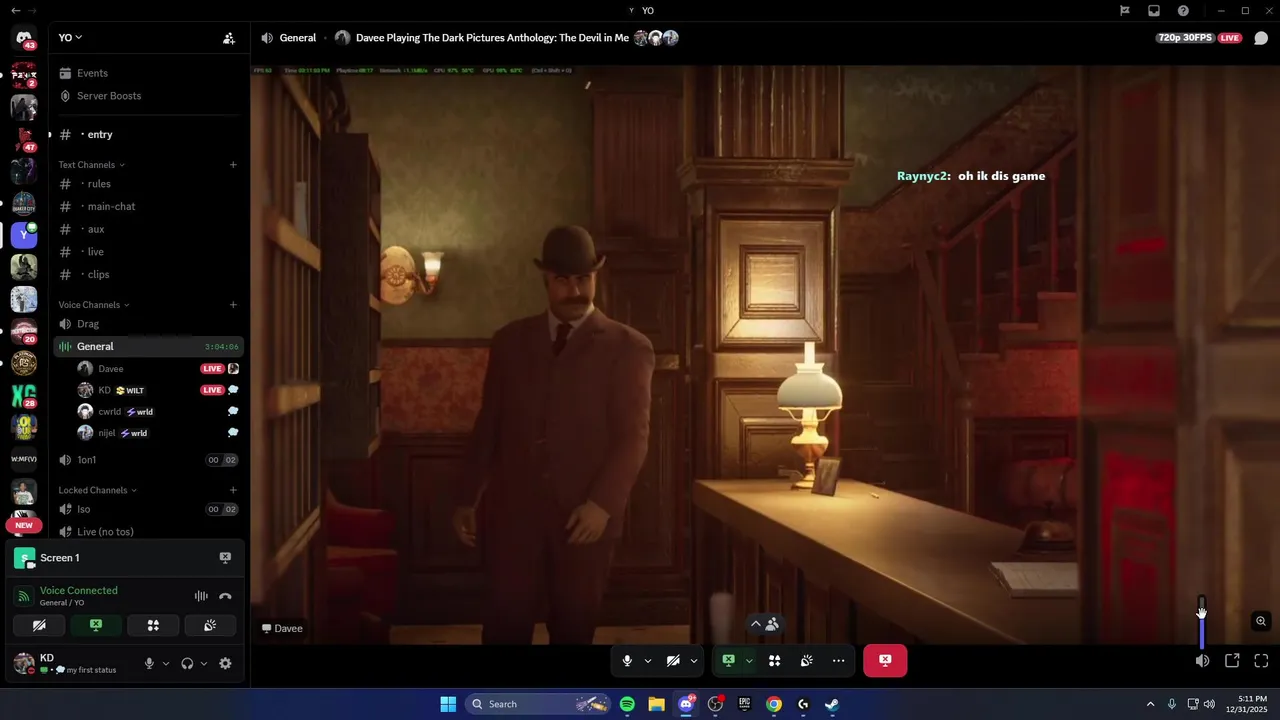Open Steam from the taskbar
This screenshot has height=720, width=1280.
click(x=832, y=704)
